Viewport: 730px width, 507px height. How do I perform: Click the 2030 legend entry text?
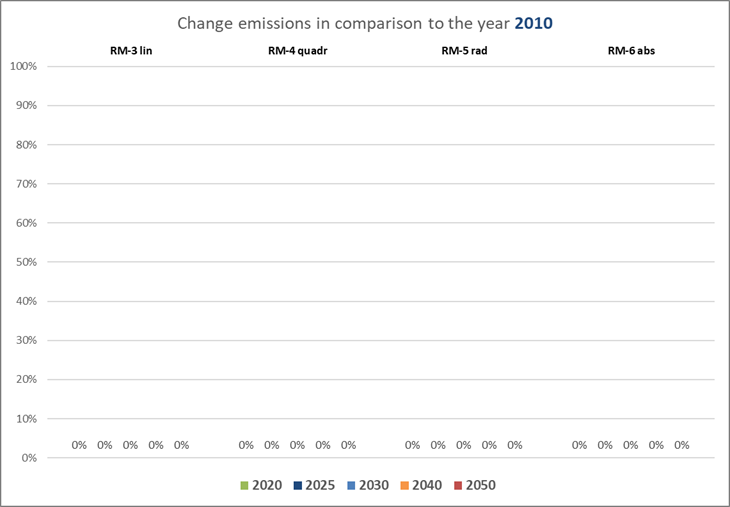coord(373,486)
